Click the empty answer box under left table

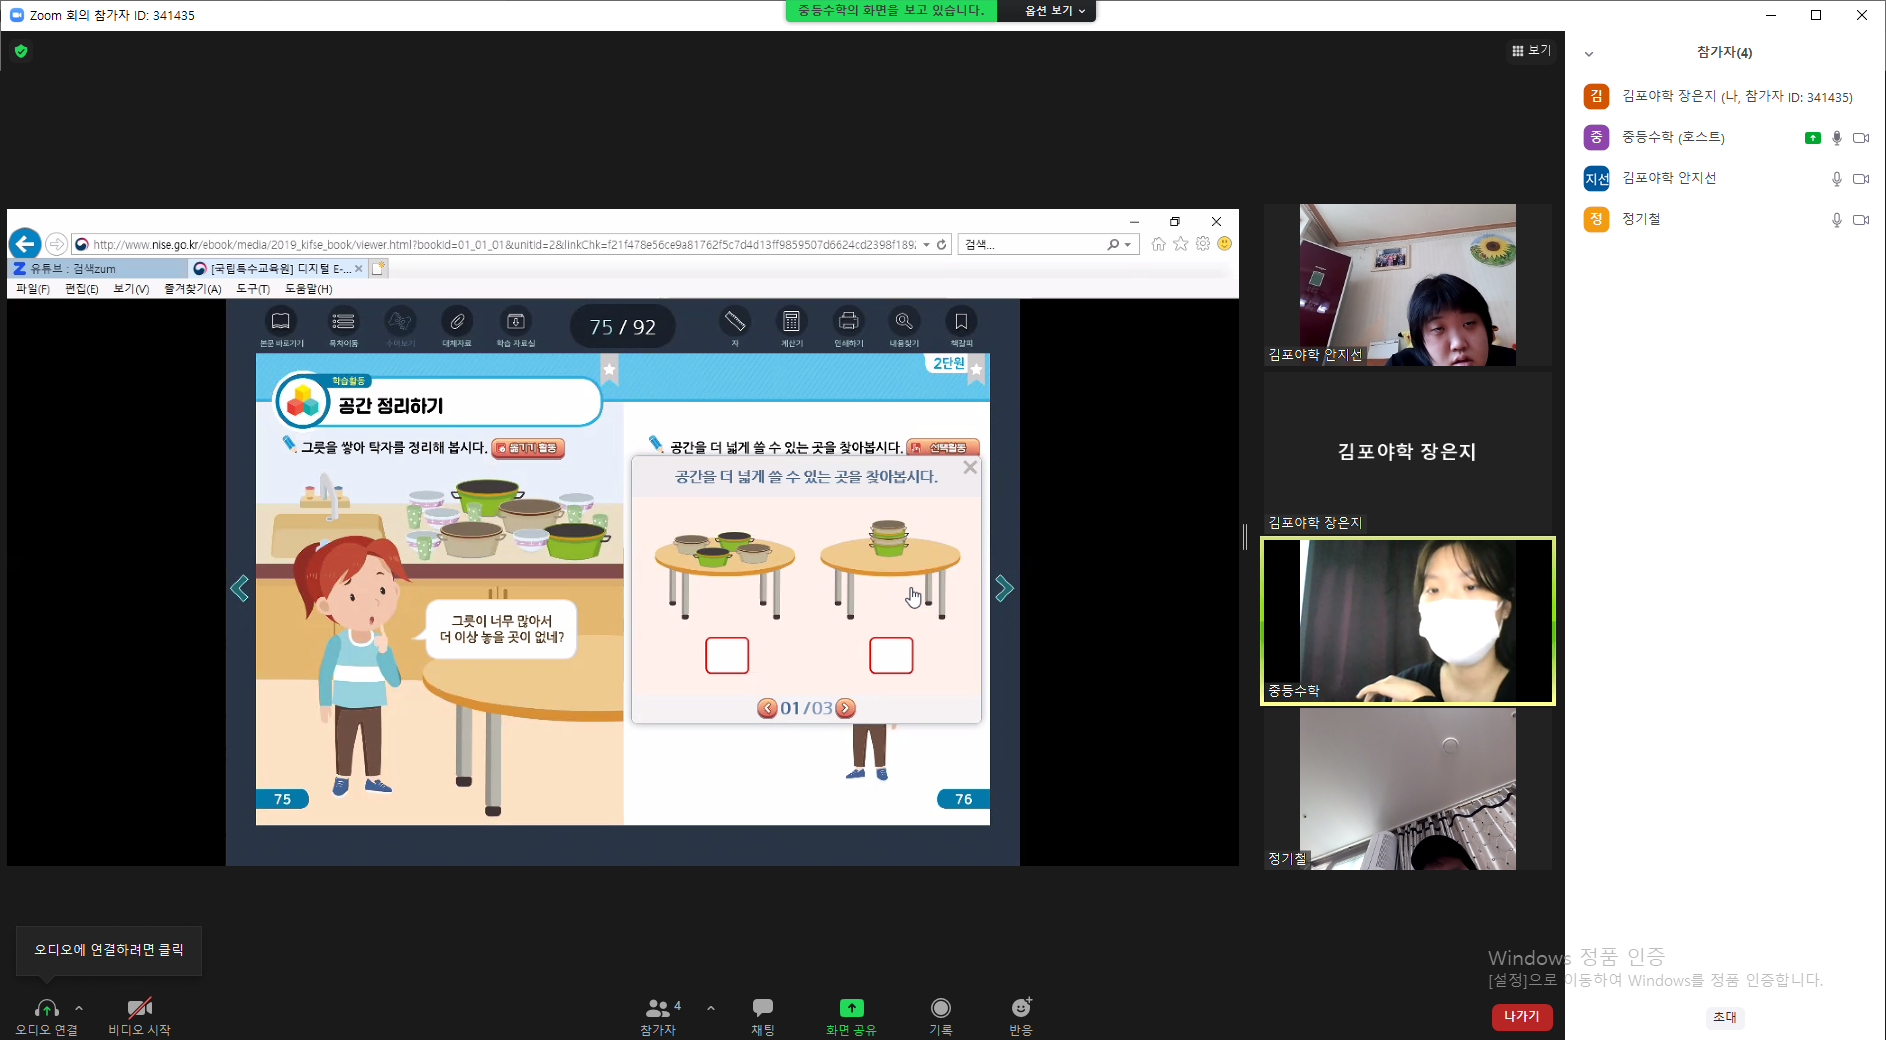point(727,655)
